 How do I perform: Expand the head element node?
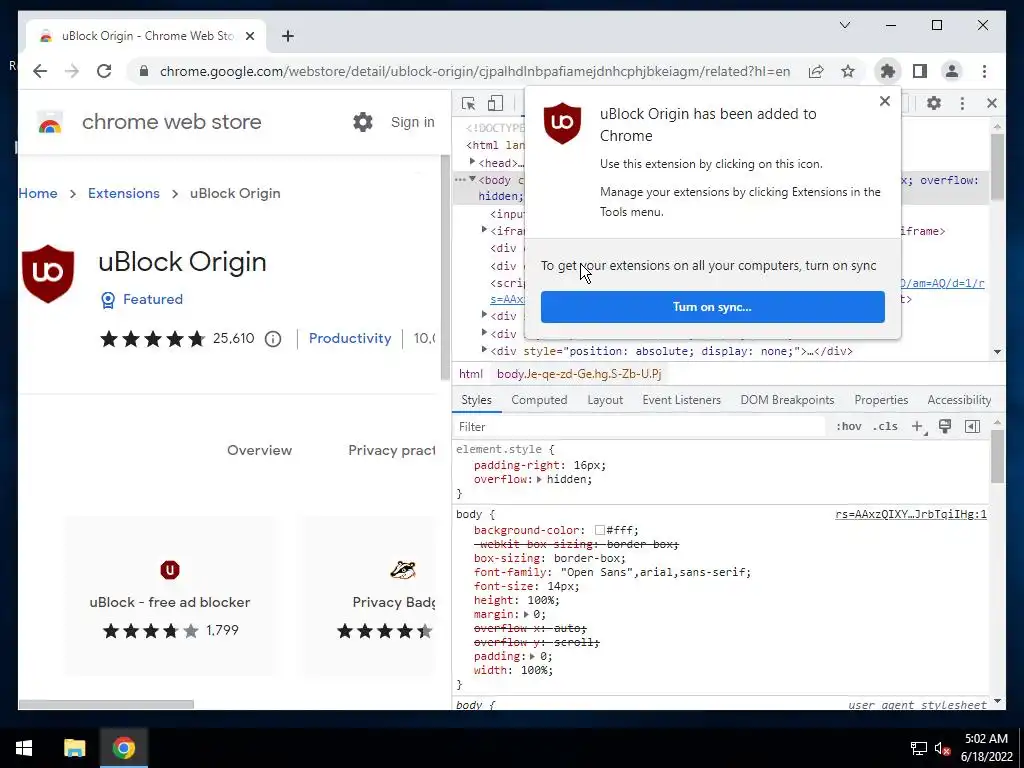(x=472, y=161)
